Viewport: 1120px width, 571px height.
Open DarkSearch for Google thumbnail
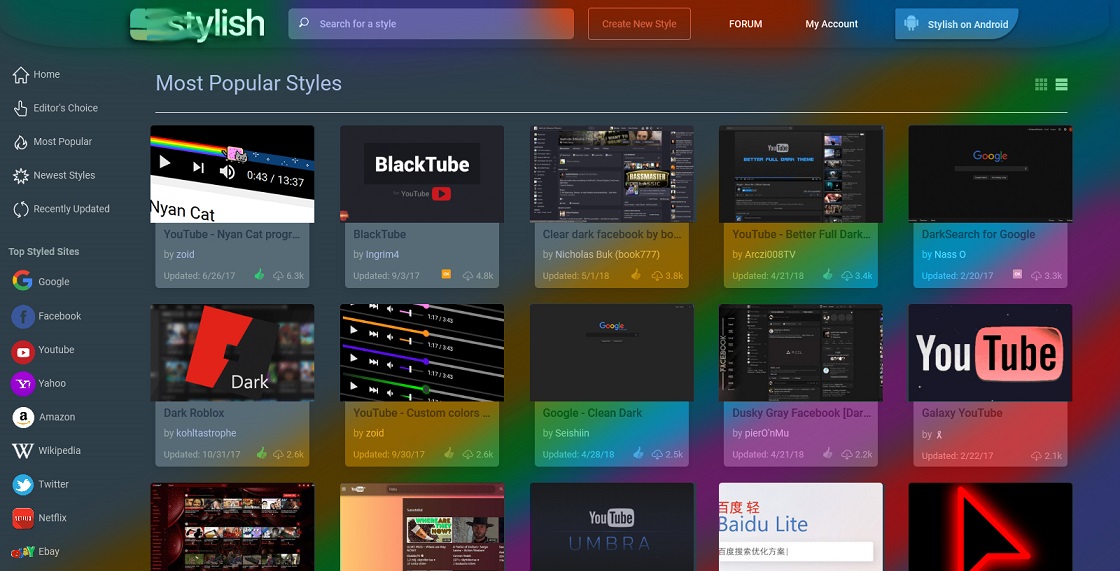tap(990, 174)
